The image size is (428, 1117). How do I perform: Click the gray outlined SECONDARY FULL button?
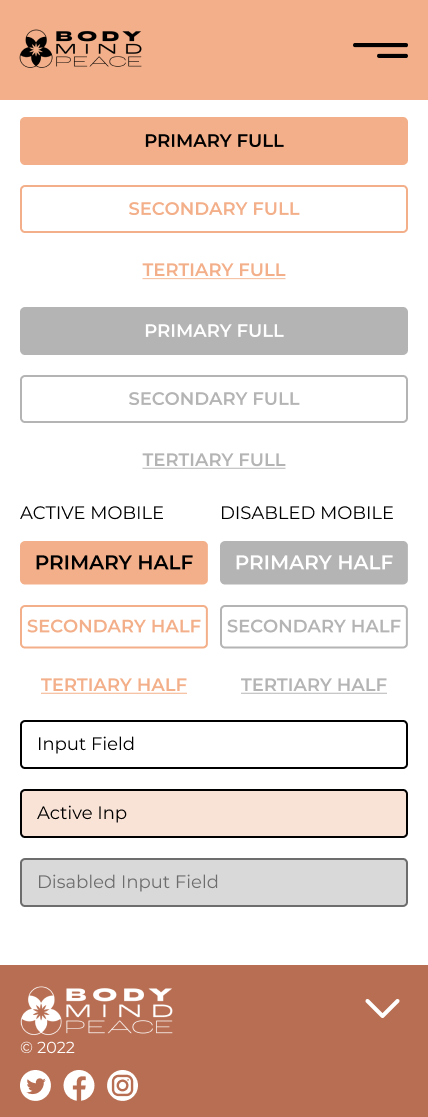214,399
